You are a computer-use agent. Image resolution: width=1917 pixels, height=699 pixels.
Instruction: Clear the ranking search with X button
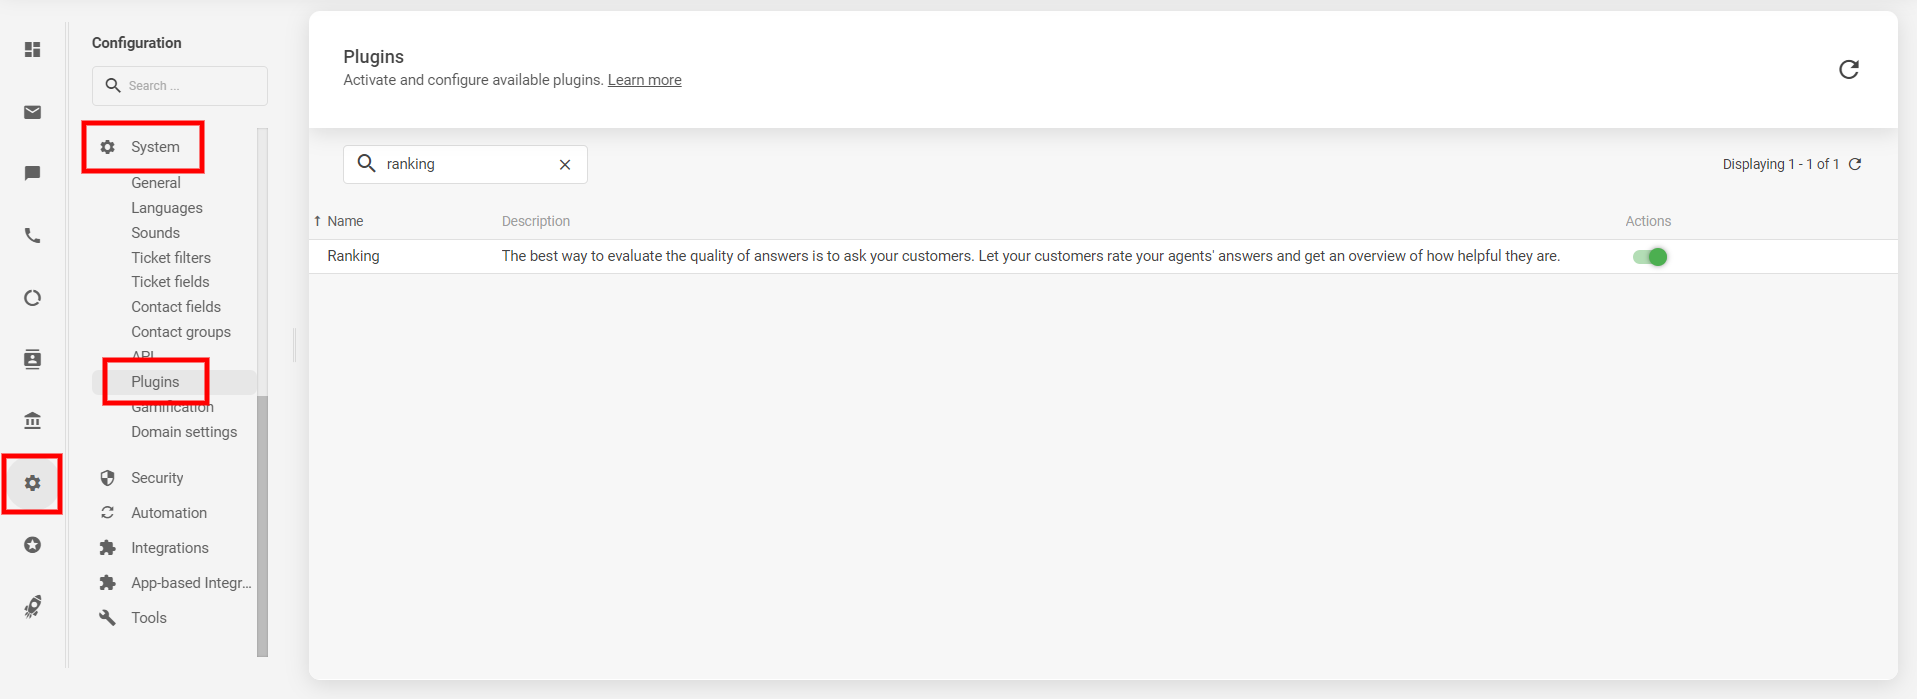pos(565,165)
